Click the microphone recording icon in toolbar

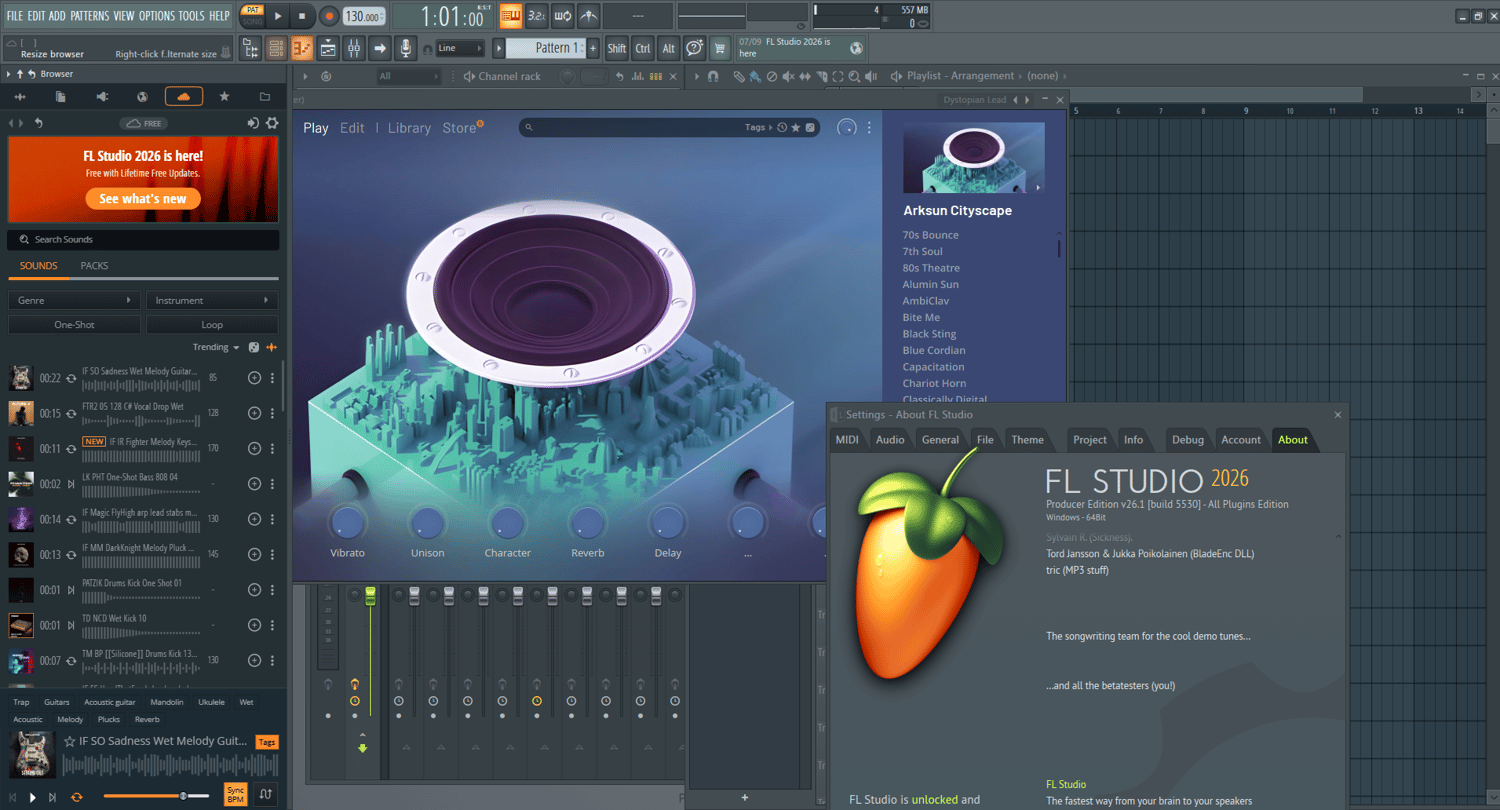tap(406, 48)
